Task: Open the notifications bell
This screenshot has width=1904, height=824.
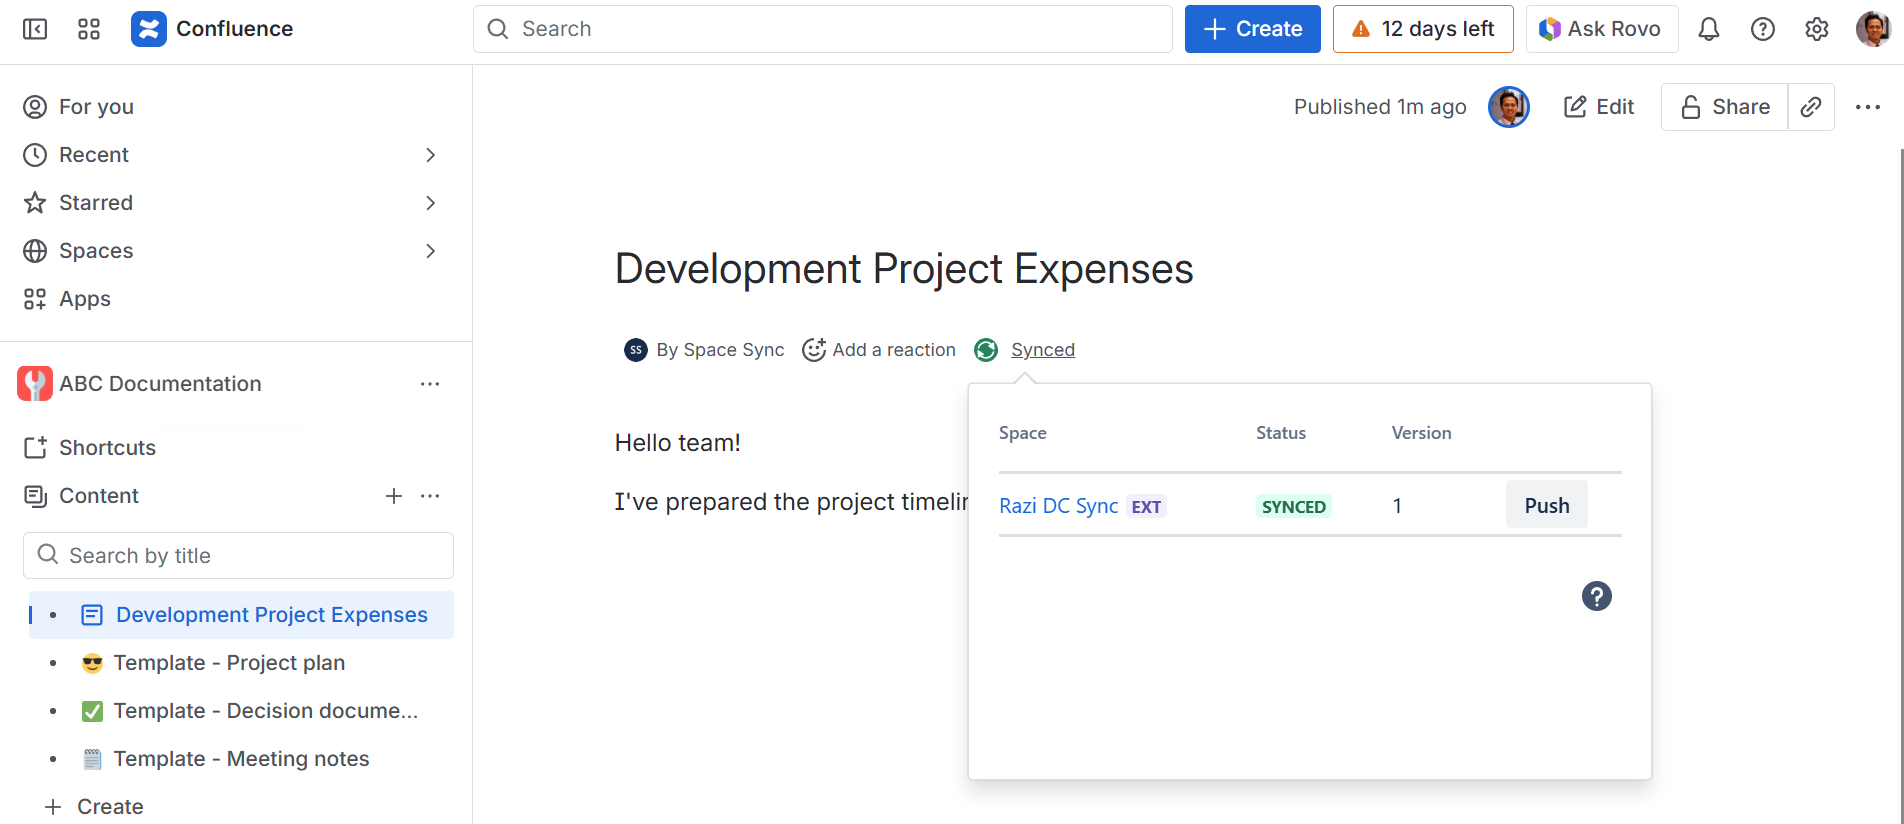Action: [1709, 29]
